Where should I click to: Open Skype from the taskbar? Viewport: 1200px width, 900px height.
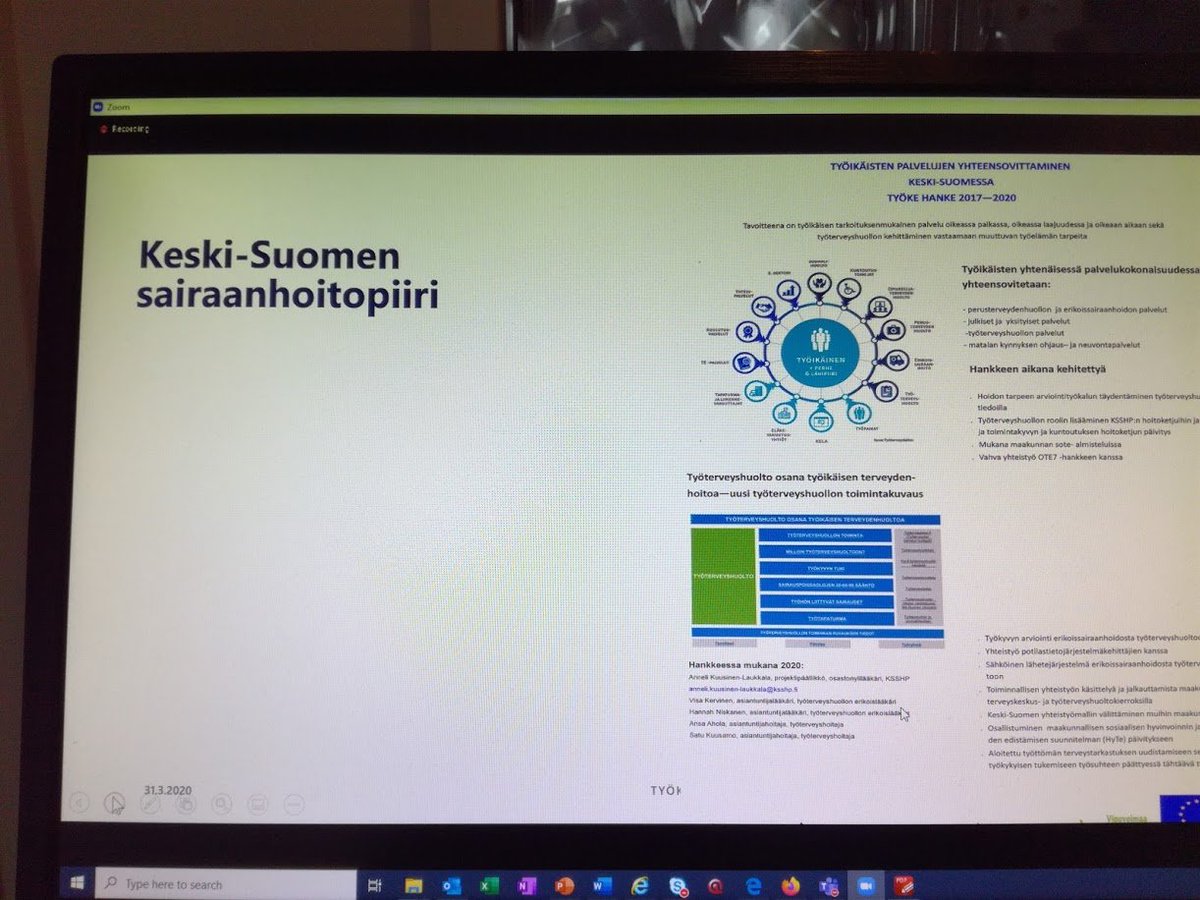coord(678,885)
